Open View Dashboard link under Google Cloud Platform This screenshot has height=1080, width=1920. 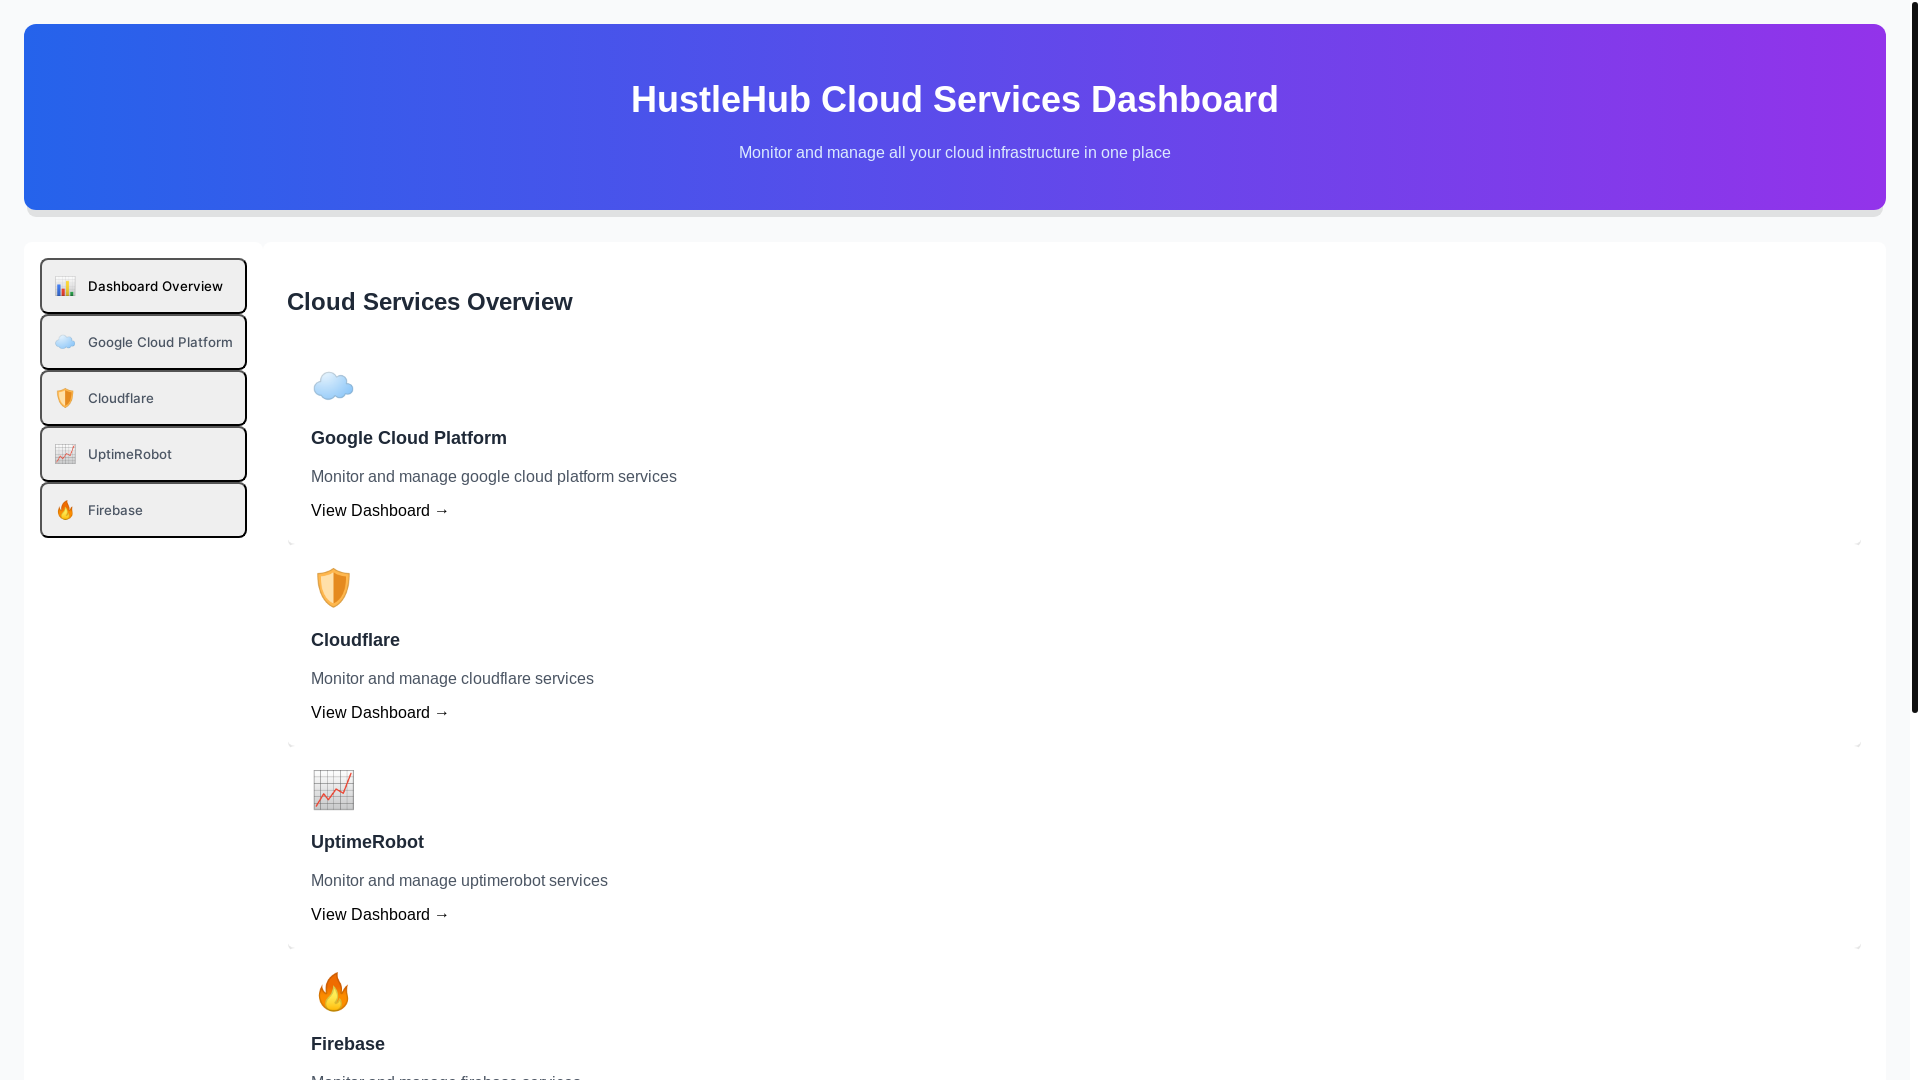click(x=380, y=511)
